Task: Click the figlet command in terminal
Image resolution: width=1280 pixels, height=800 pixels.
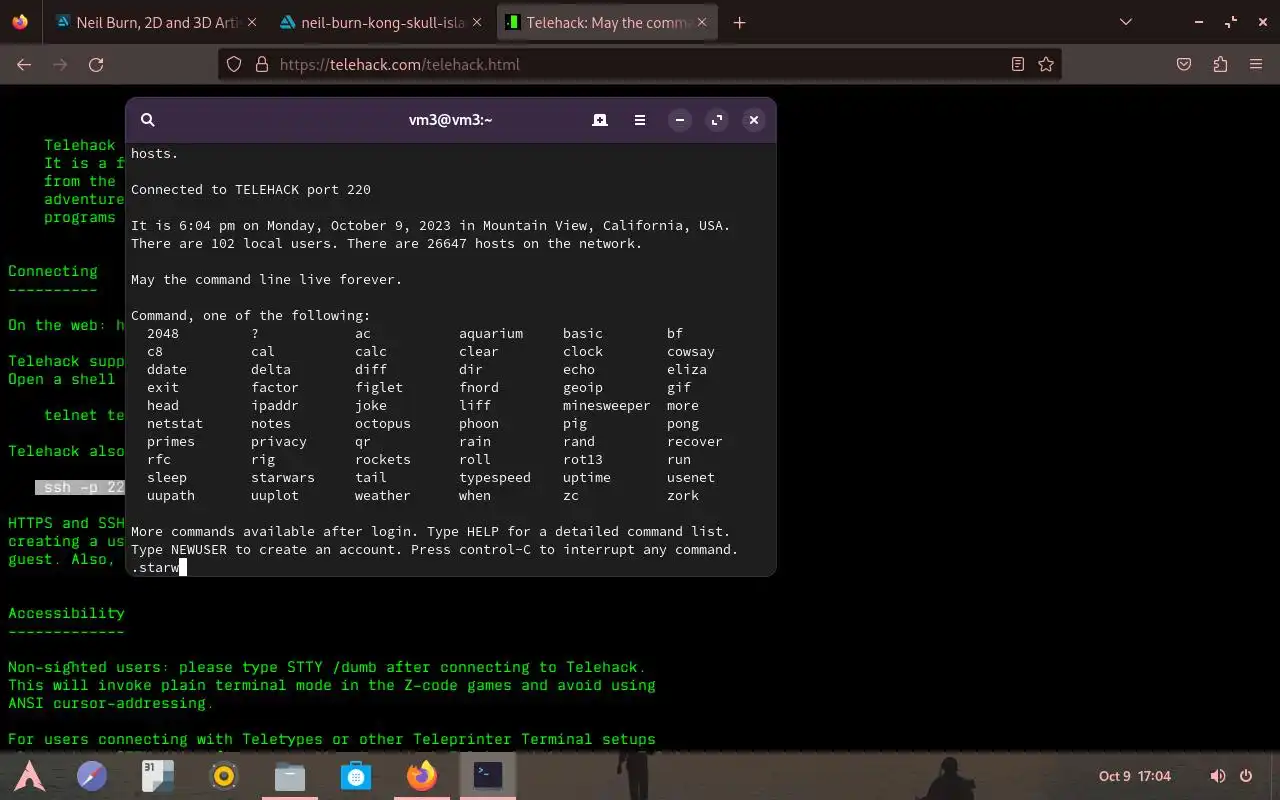Action: pyautogui.click(x=379, y=388)
